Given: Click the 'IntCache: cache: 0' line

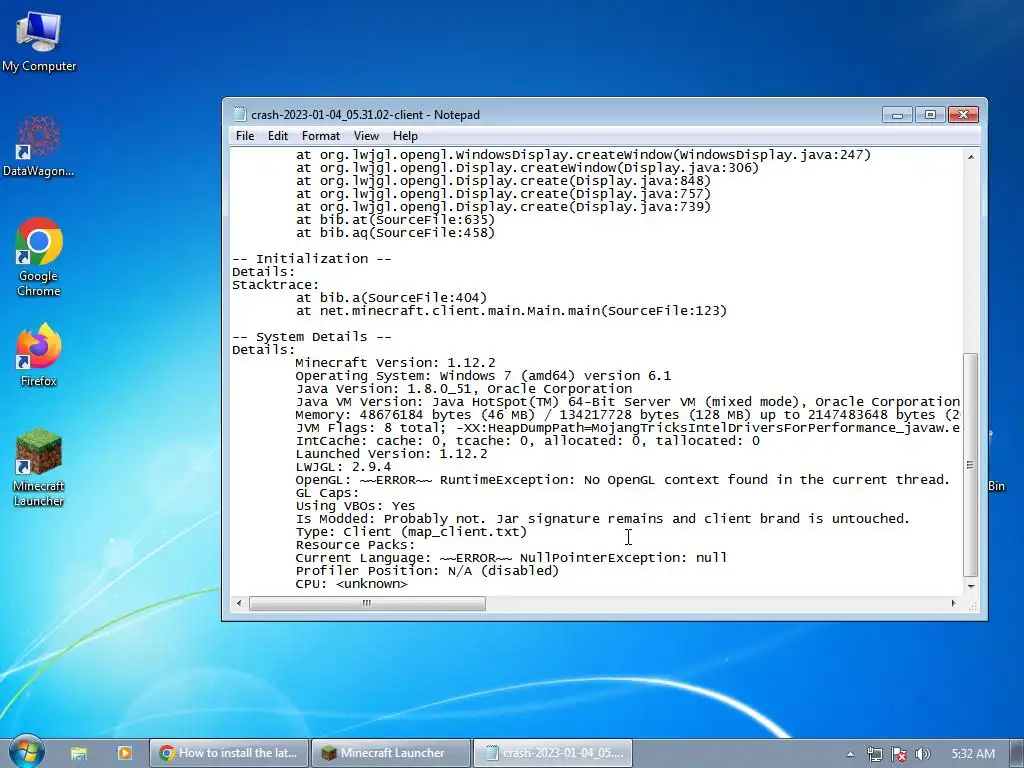Looking at the screenshot, I should (x=528, y=441).
